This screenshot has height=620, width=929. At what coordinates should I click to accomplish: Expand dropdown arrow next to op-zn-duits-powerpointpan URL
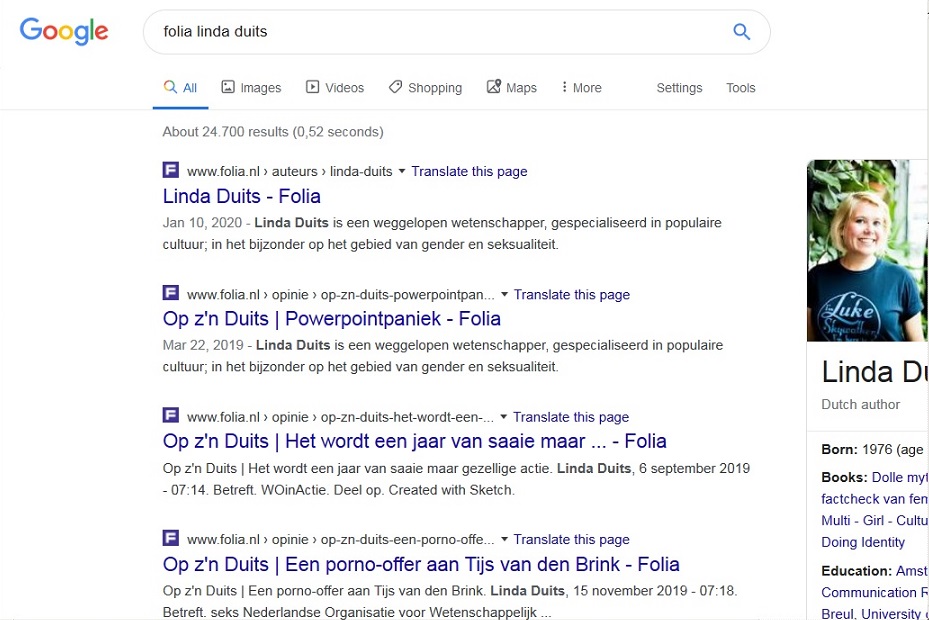[x=504, y=294]
